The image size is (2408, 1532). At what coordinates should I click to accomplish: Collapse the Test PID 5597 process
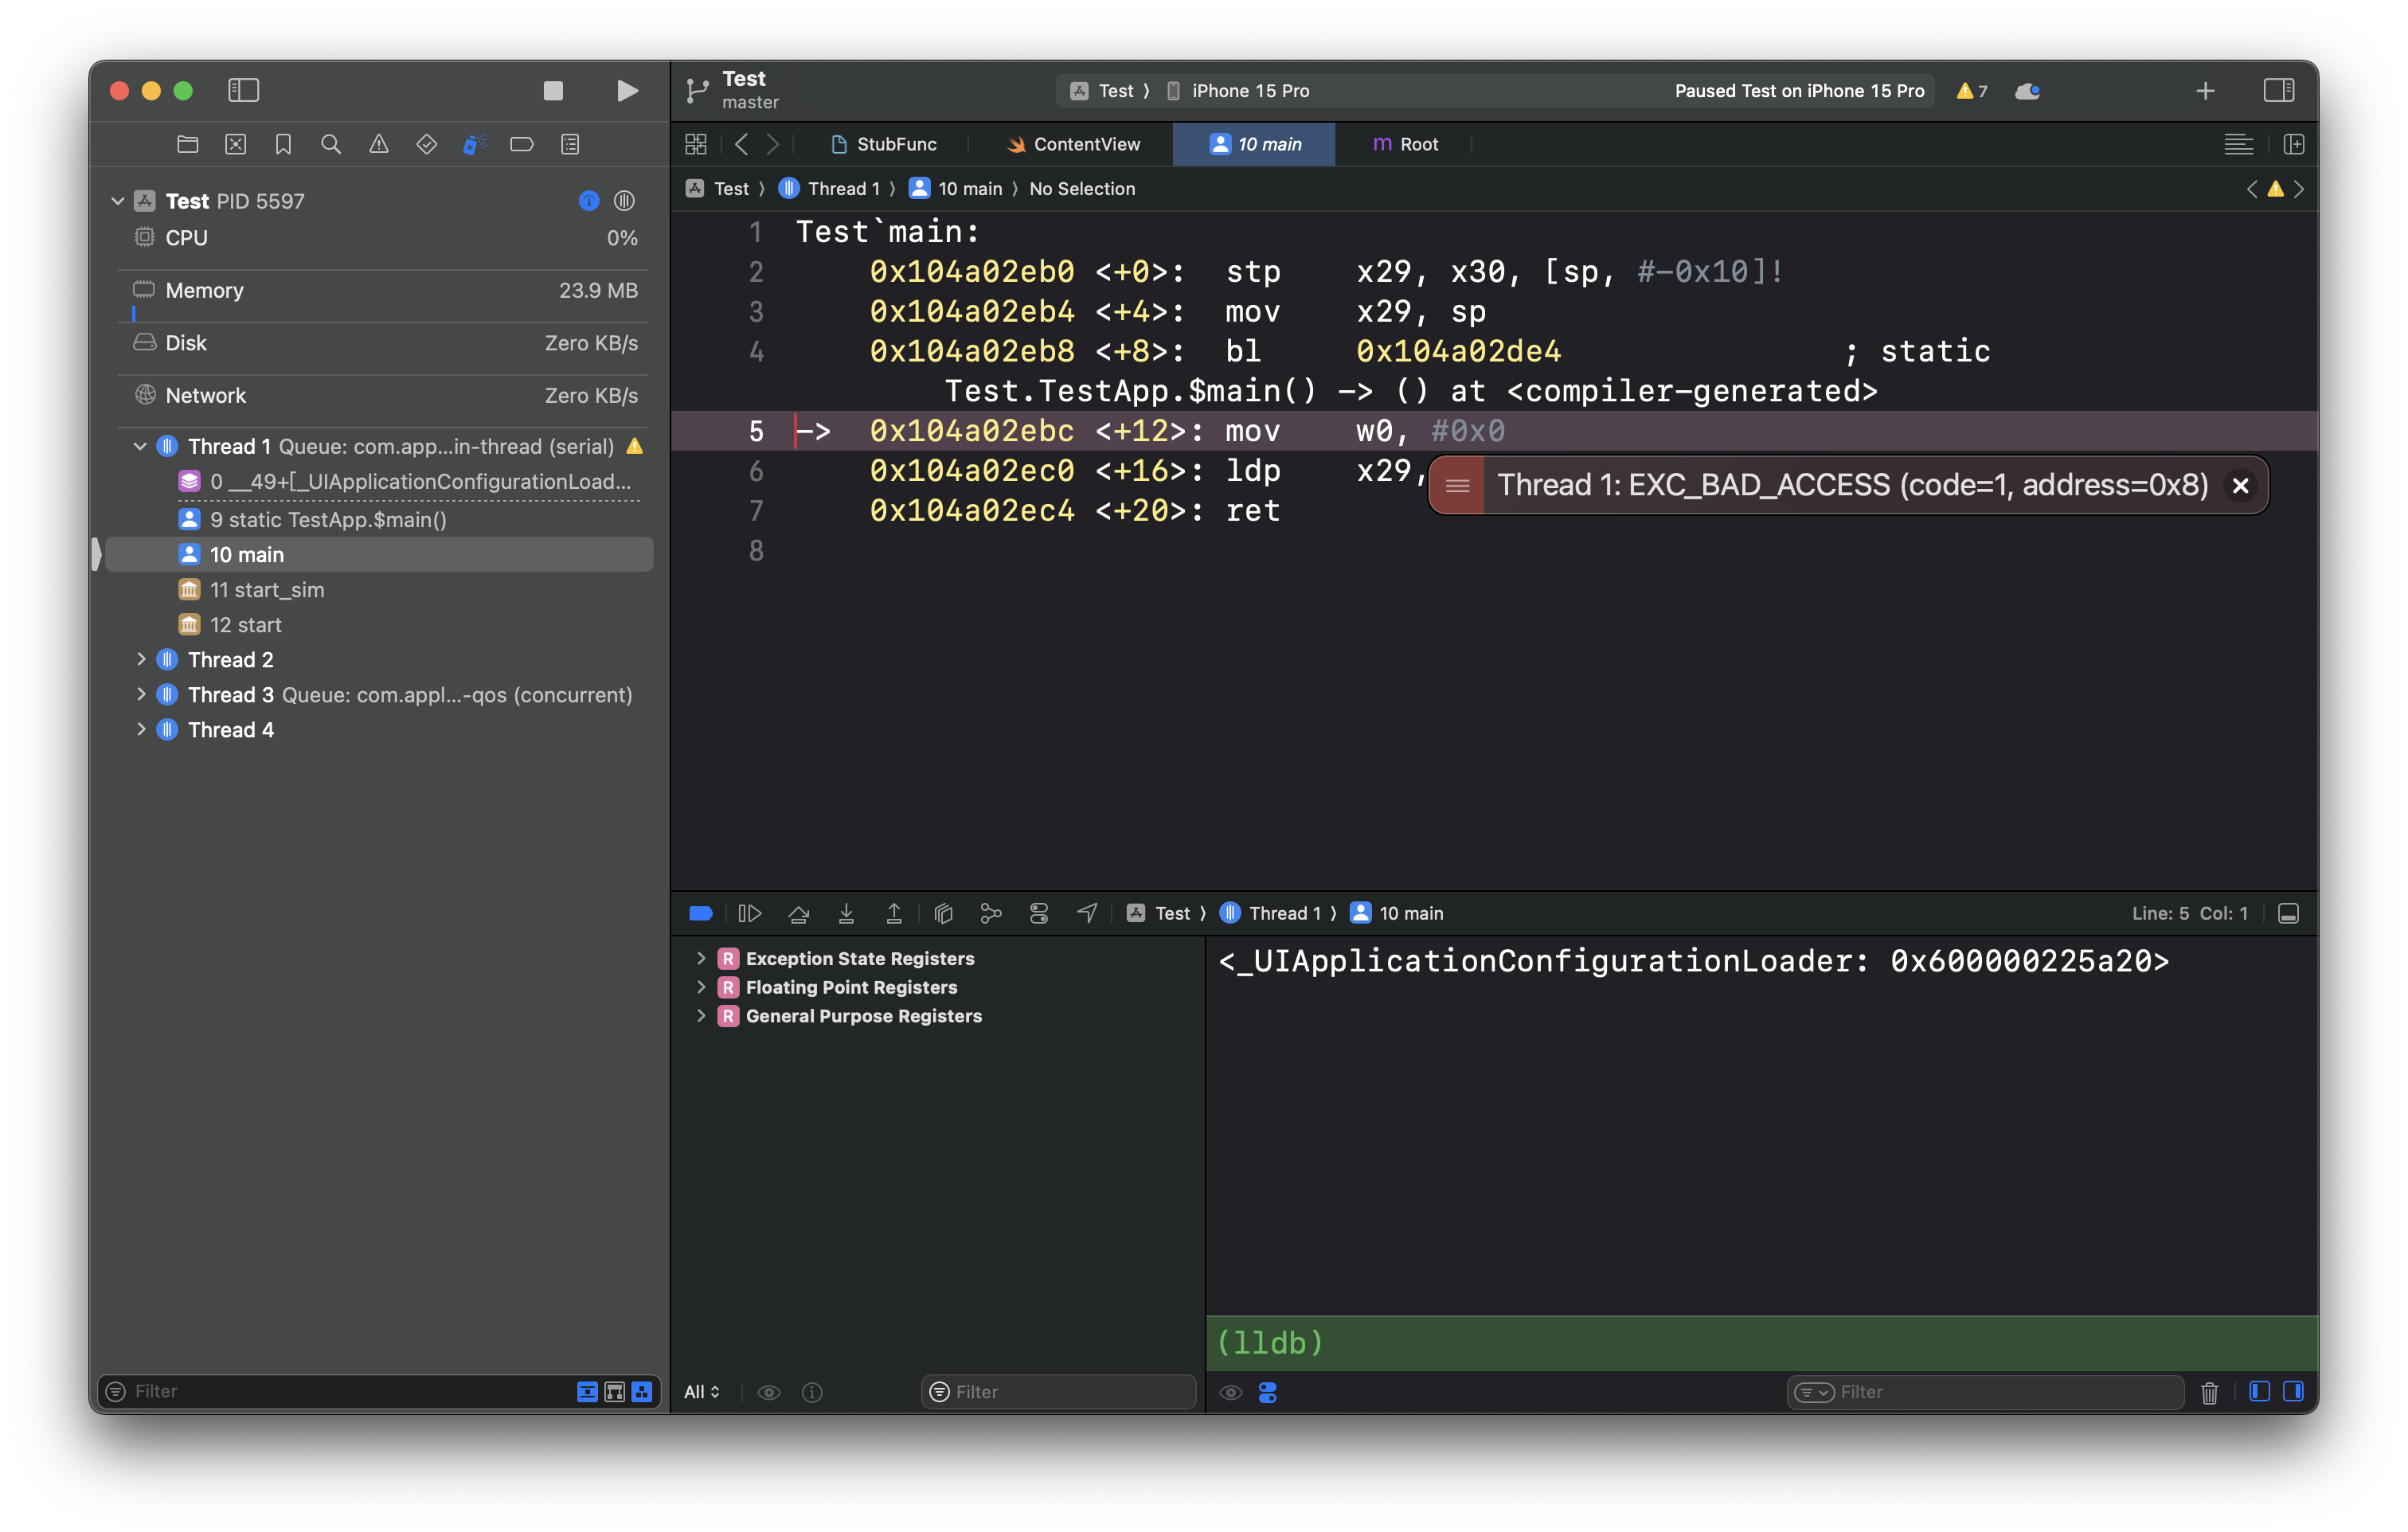118,201
